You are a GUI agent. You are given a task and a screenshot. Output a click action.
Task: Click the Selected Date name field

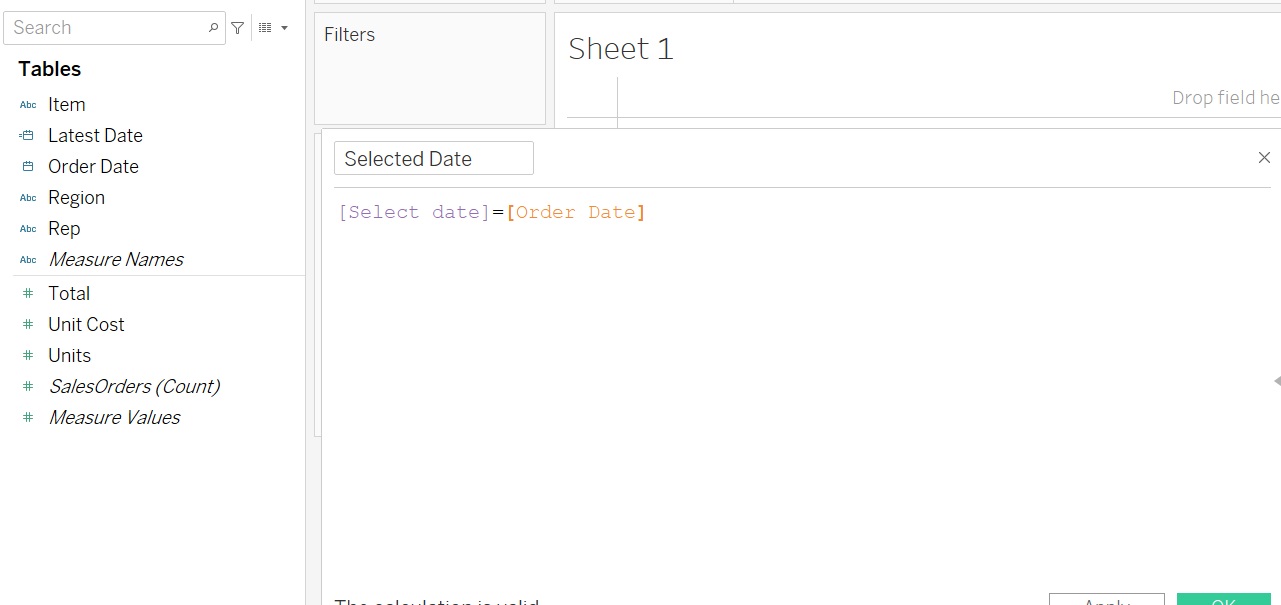(433, 159)
